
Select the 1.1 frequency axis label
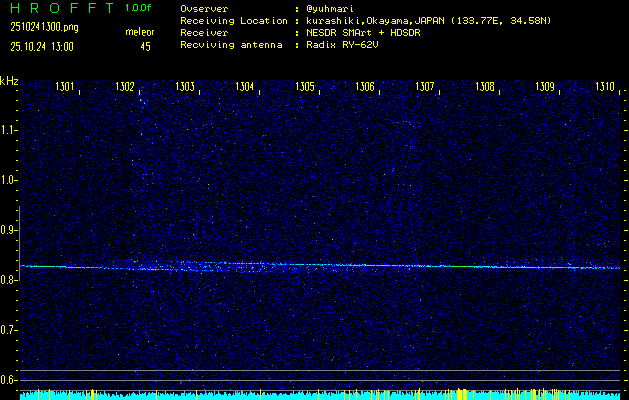click(9, 130)
